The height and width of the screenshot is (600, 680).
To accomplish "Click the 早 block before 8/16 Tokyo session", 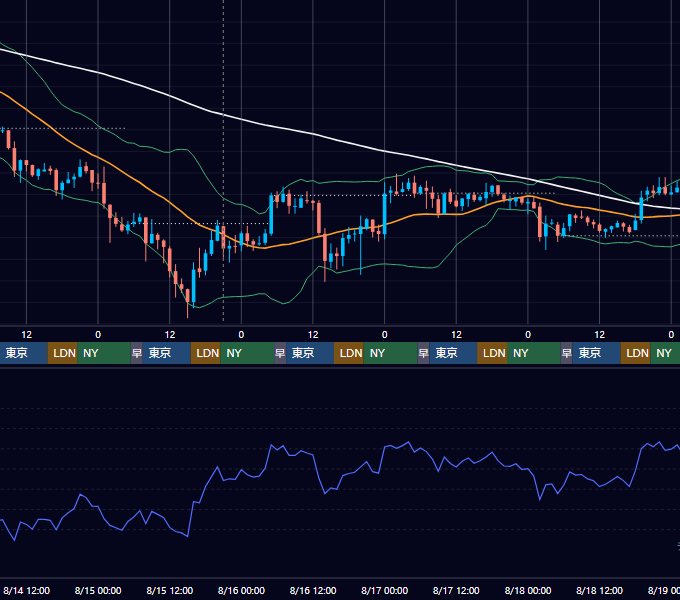I will point(280,353).
